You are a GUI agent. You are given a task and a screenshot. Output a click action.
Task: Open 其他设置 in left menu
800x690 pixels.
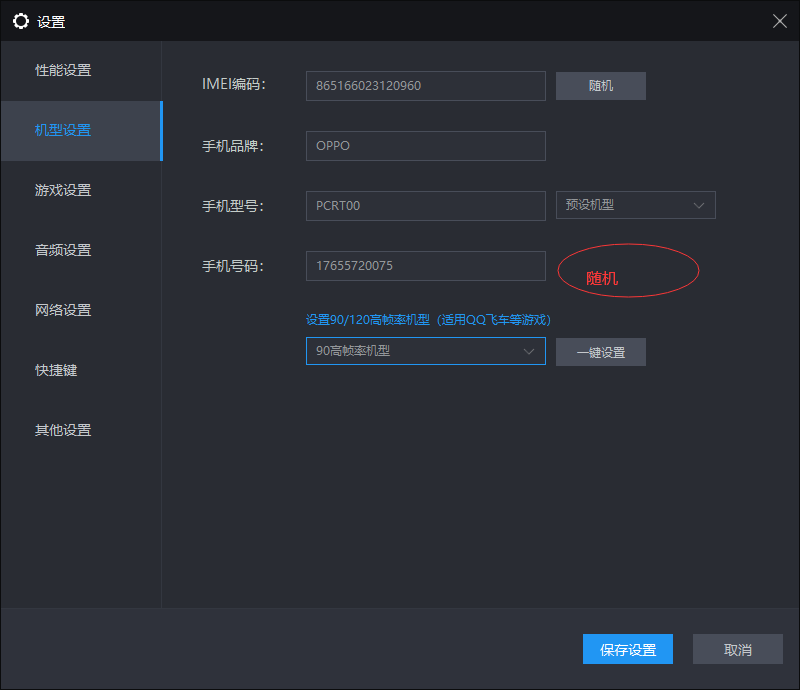pyautogui.click(x=63, y=430)
